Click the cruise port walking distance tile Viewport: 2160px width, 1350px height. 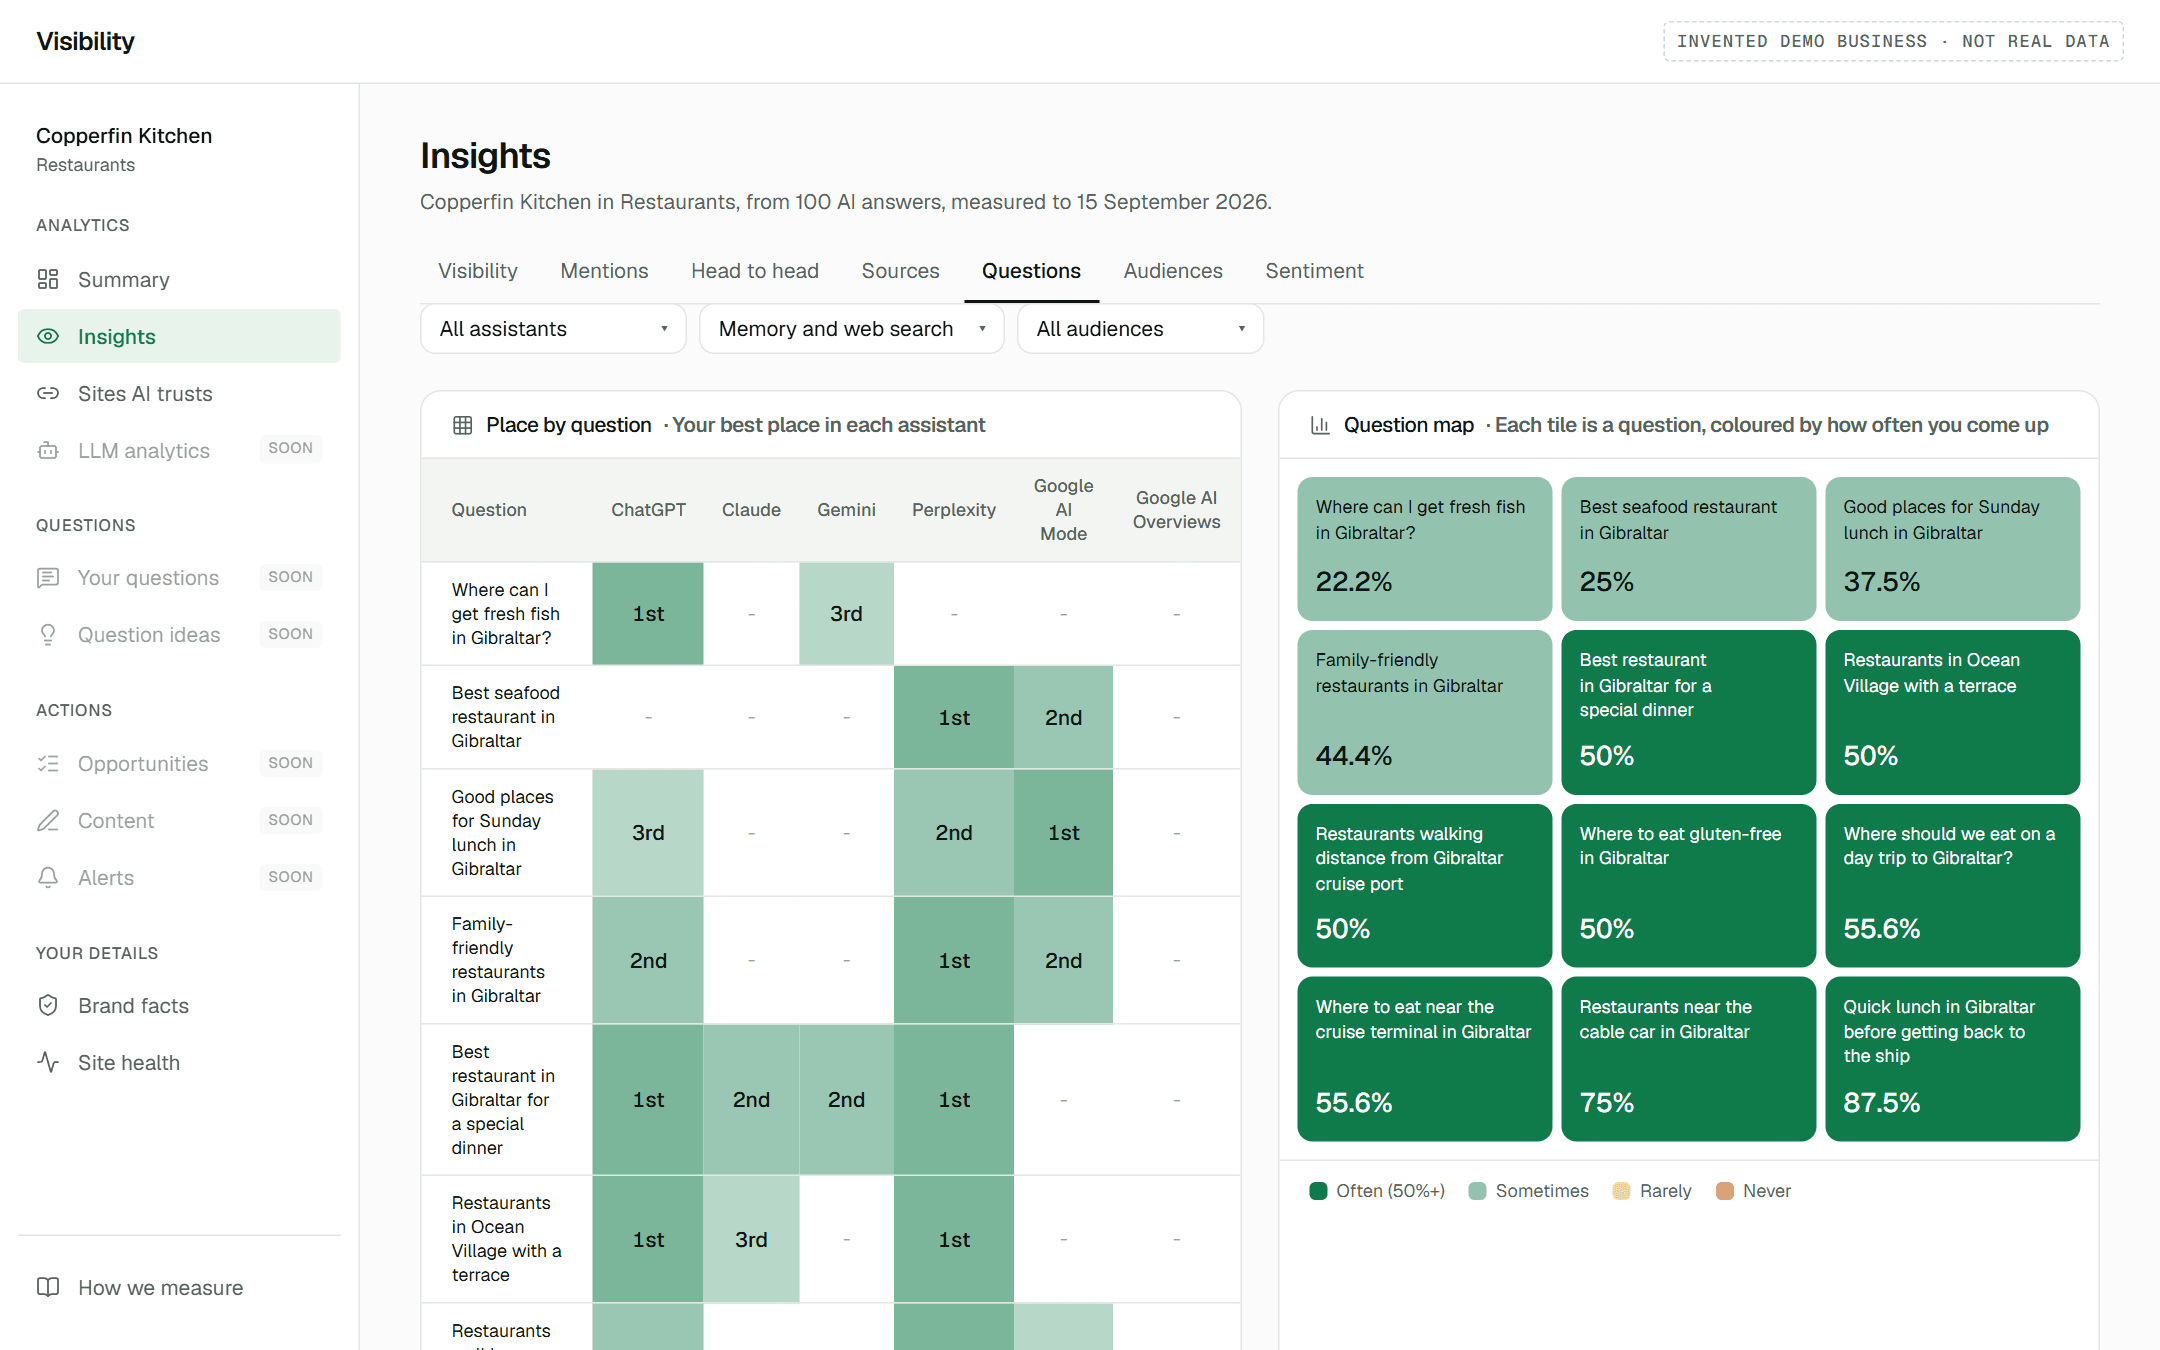1424,885
